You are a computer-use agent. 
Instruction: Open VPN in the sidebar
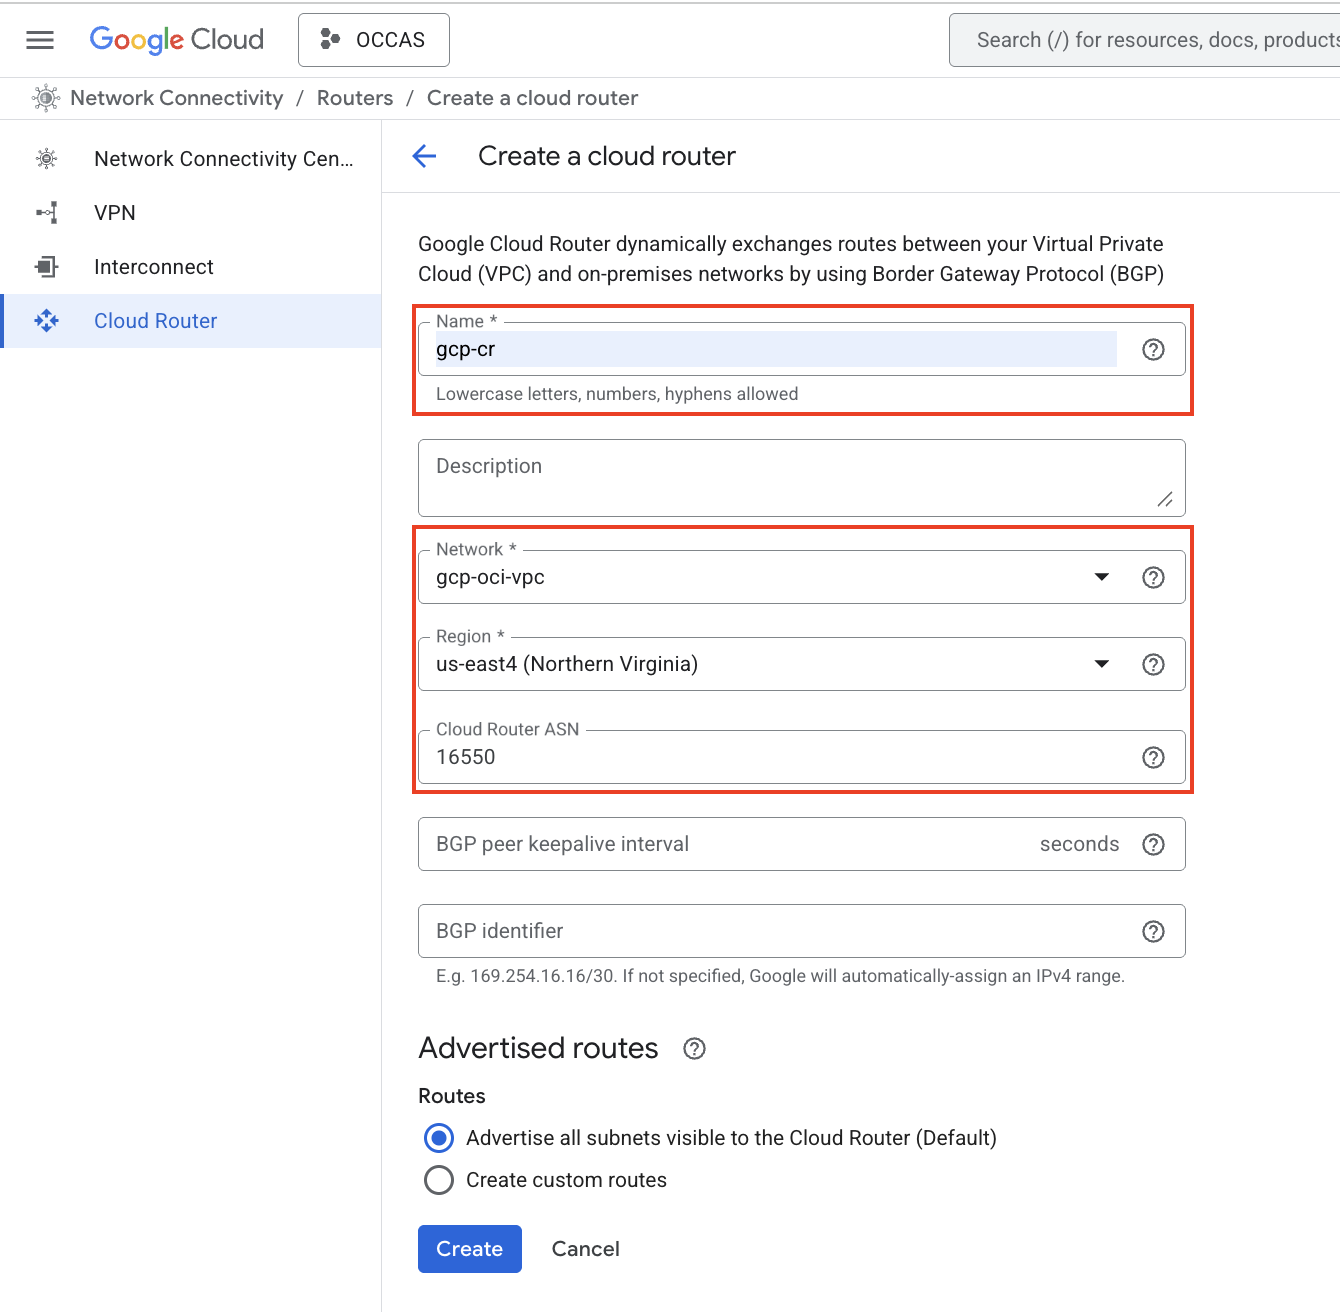point(115,213)
